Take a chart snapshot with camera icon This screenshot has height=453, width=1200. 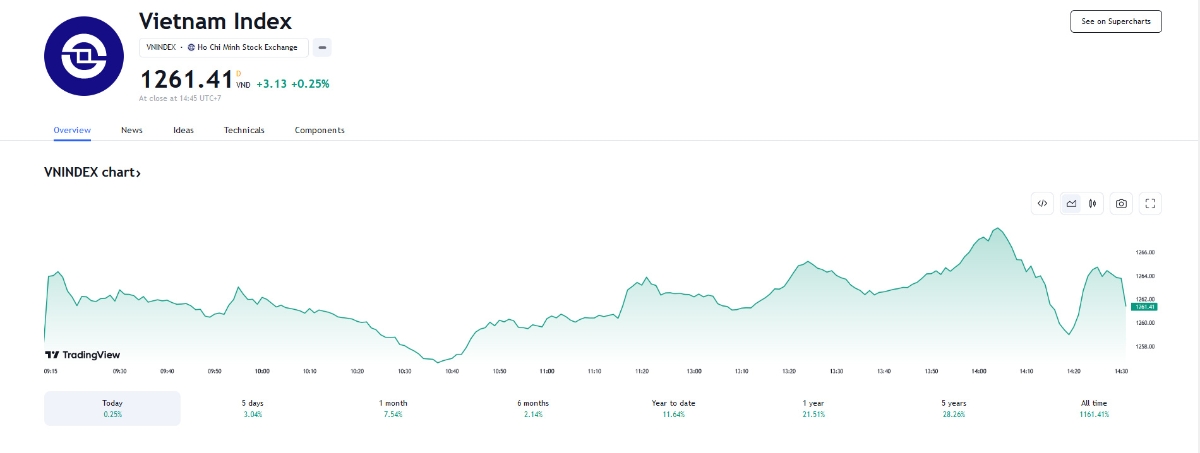coord(1122,203)
